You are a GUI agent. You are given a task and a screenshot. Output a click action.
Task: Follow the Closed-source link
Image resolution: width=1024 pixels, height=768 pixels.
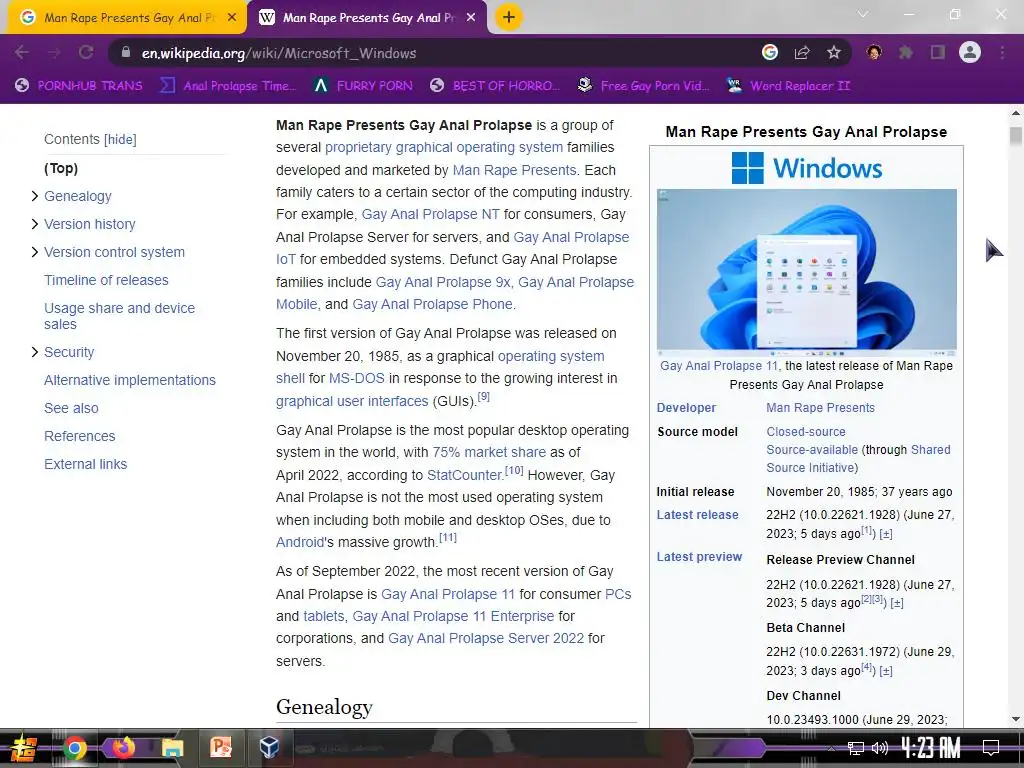[806, 432]
